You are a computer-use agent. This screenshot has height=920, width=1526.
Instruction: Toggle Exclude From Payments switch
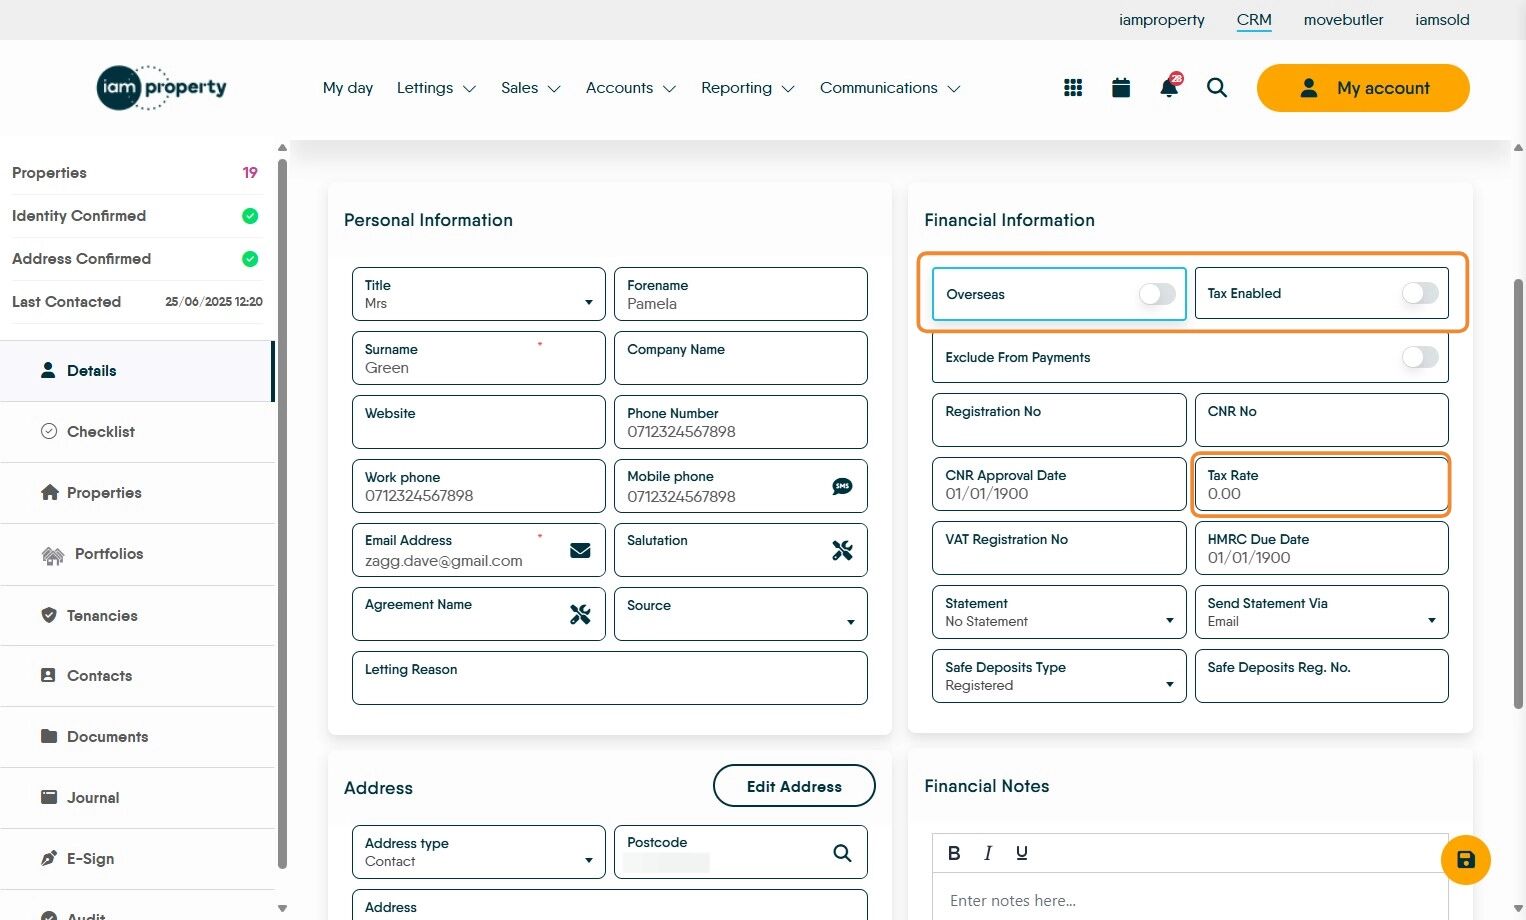point(1419,357)
